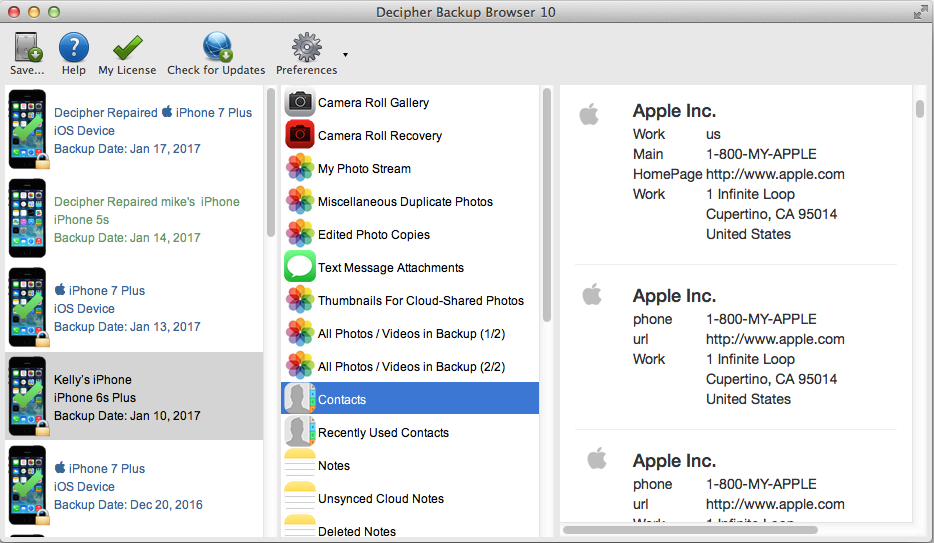Open Camera Roll Recovery category

pos(380,136)
